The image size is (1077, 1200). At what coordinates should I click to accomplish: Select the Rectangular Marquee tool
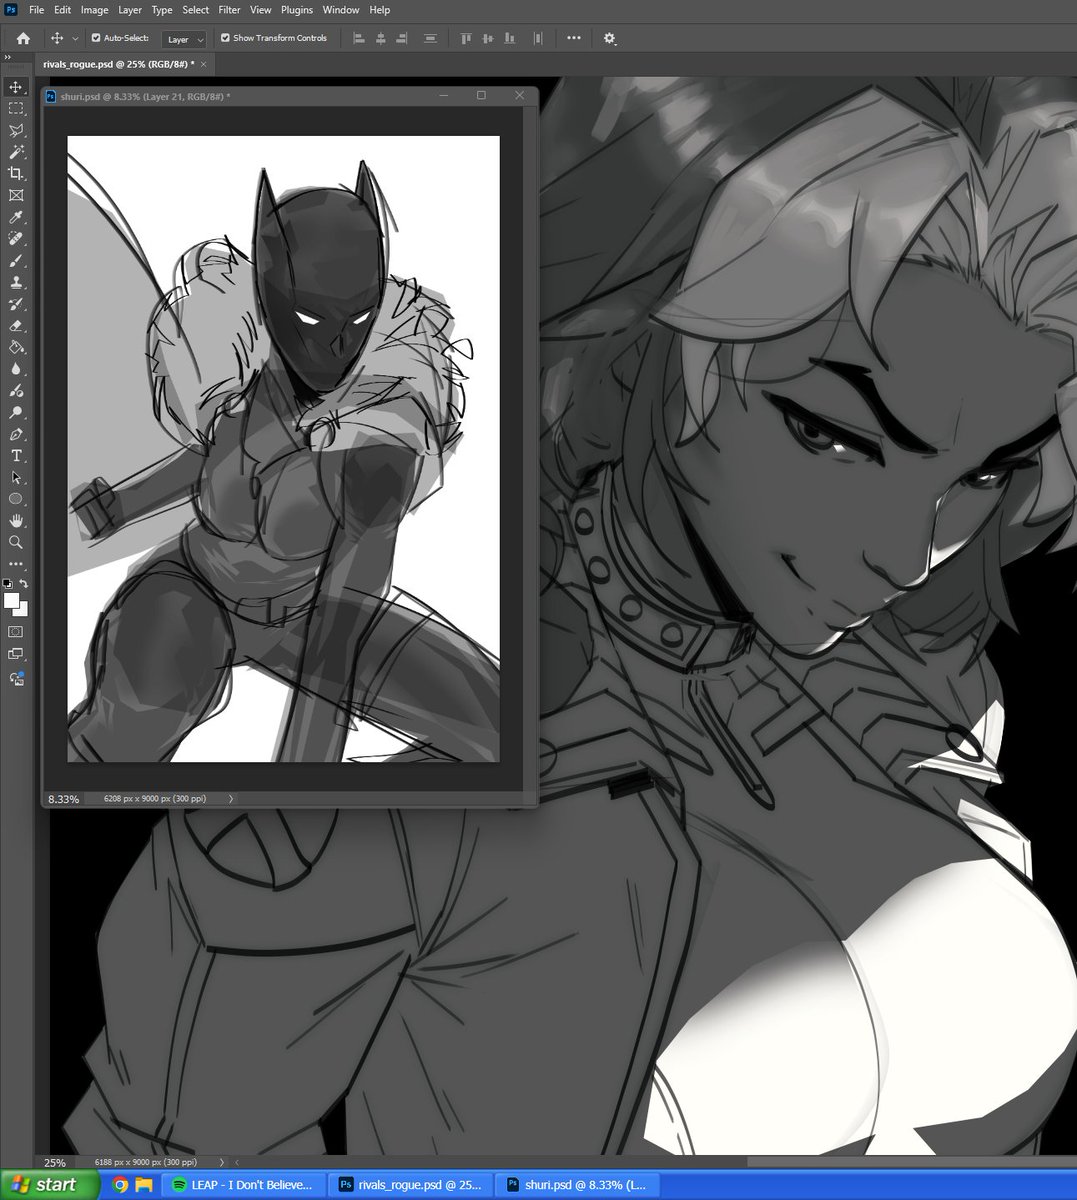coord(16,109)
